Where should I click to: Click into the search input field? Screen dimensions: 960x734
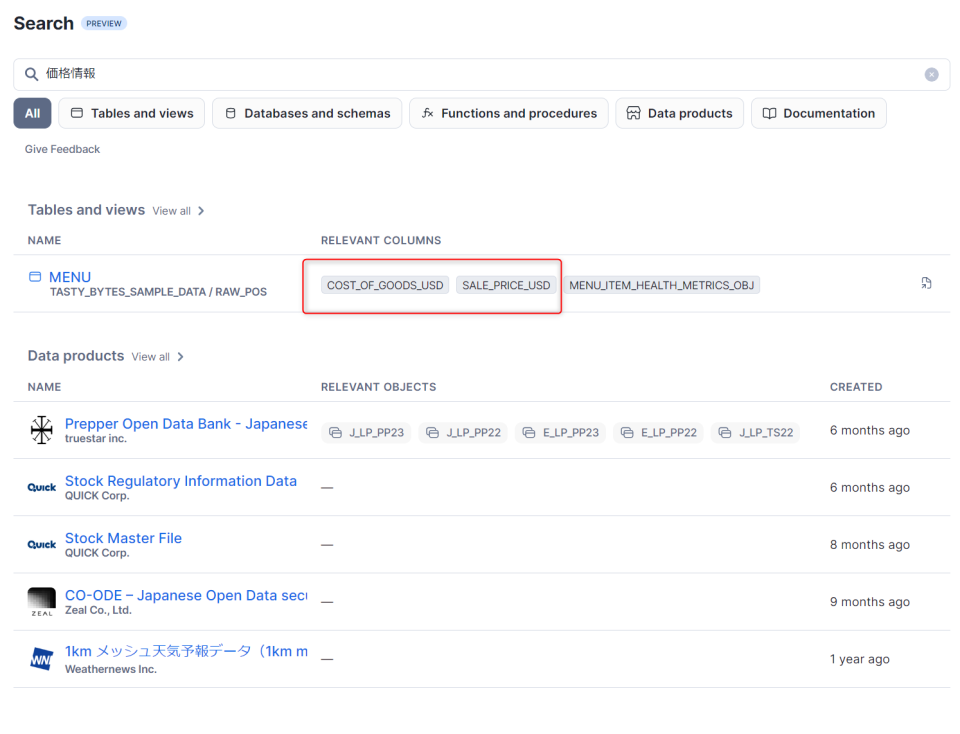480,74
